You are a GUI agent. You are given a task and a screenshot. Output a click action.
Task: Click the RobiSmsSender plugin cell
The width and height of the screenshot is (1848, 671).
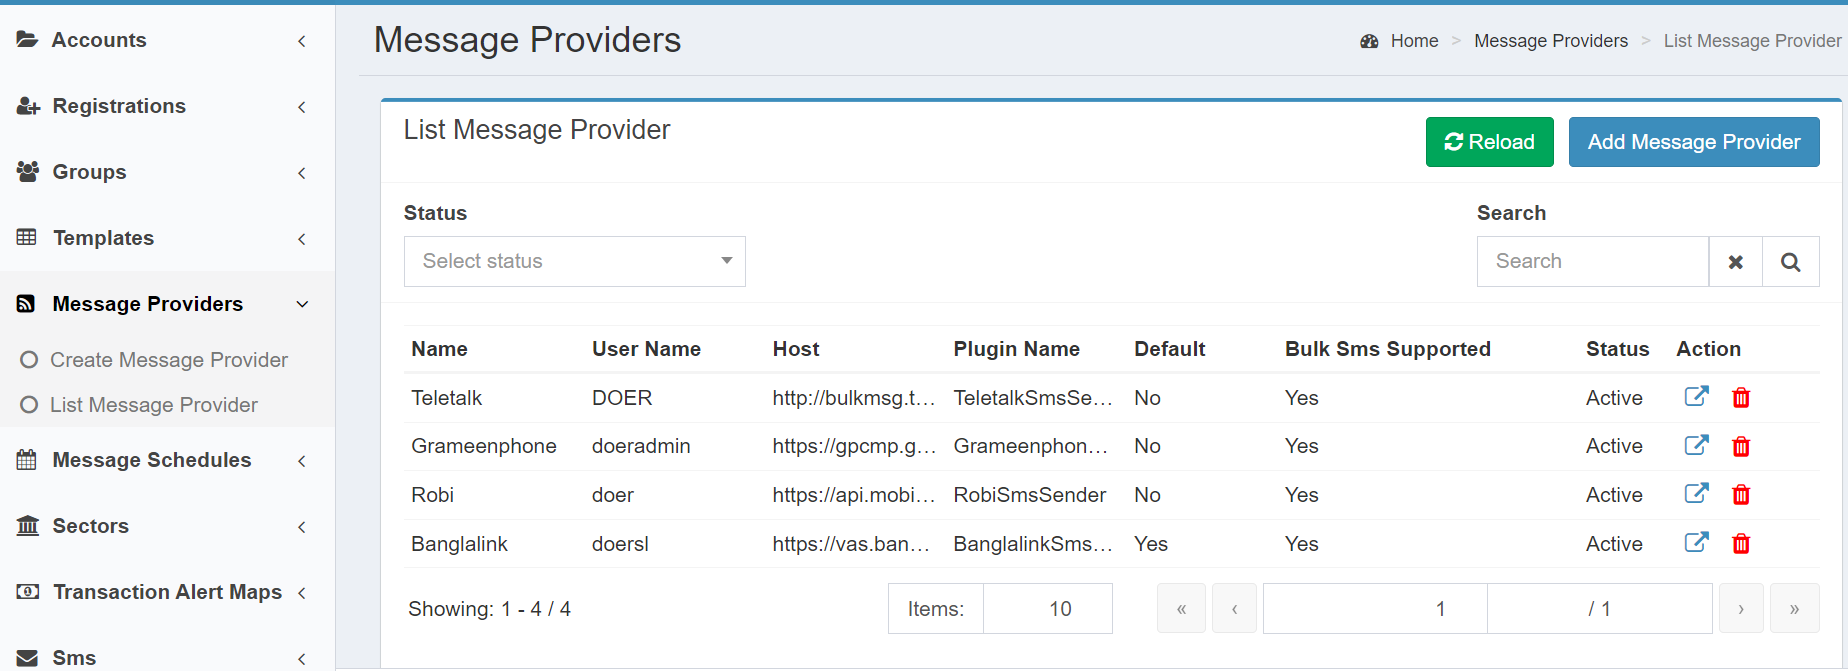point(1029,495)
